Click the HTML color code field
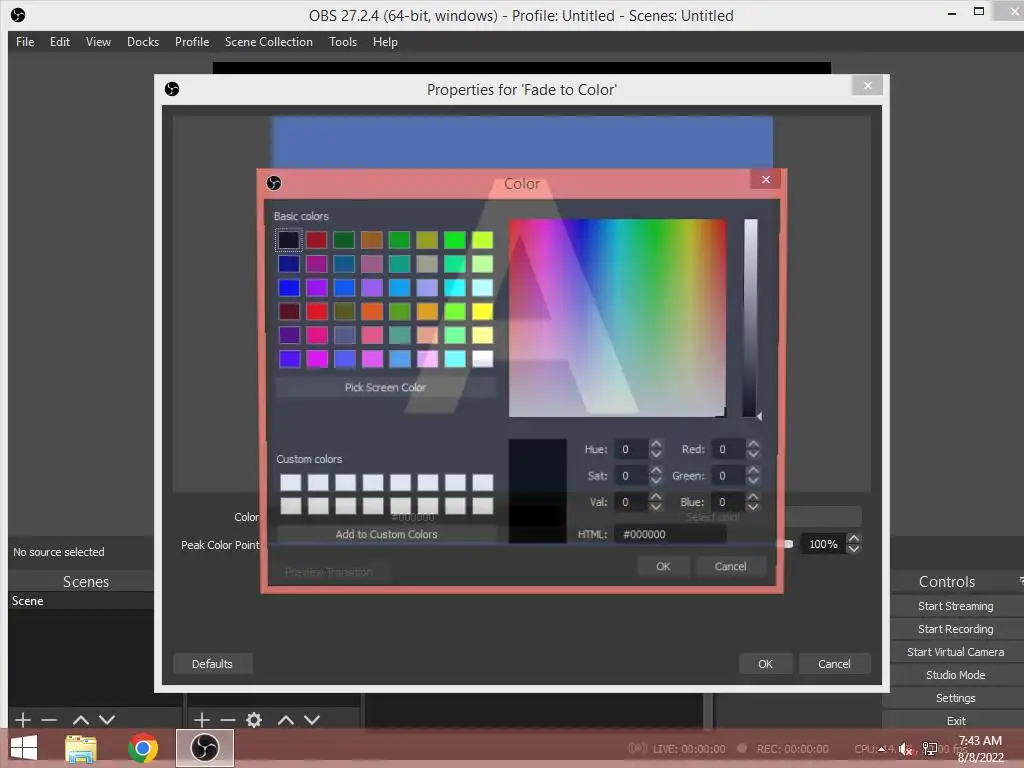 click(x=670, y=534)
